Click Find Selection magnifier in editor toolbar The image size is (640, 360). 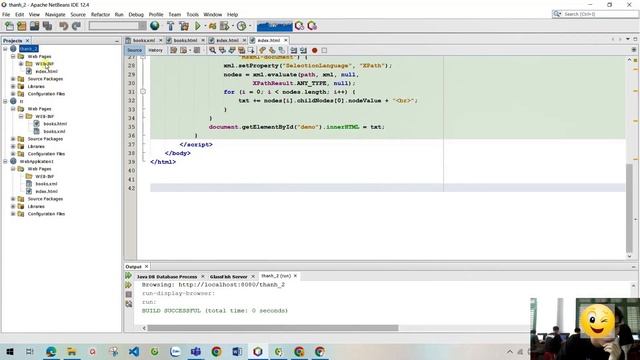click(213, 50)
